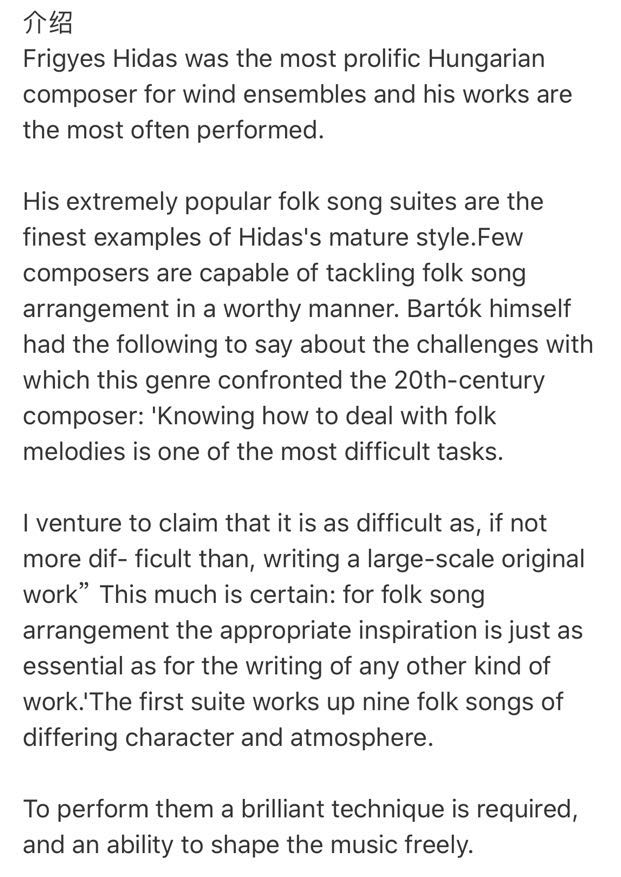The image size is (621, 877).
Task: Click the word 20th-century
Action: click(469, 380)
